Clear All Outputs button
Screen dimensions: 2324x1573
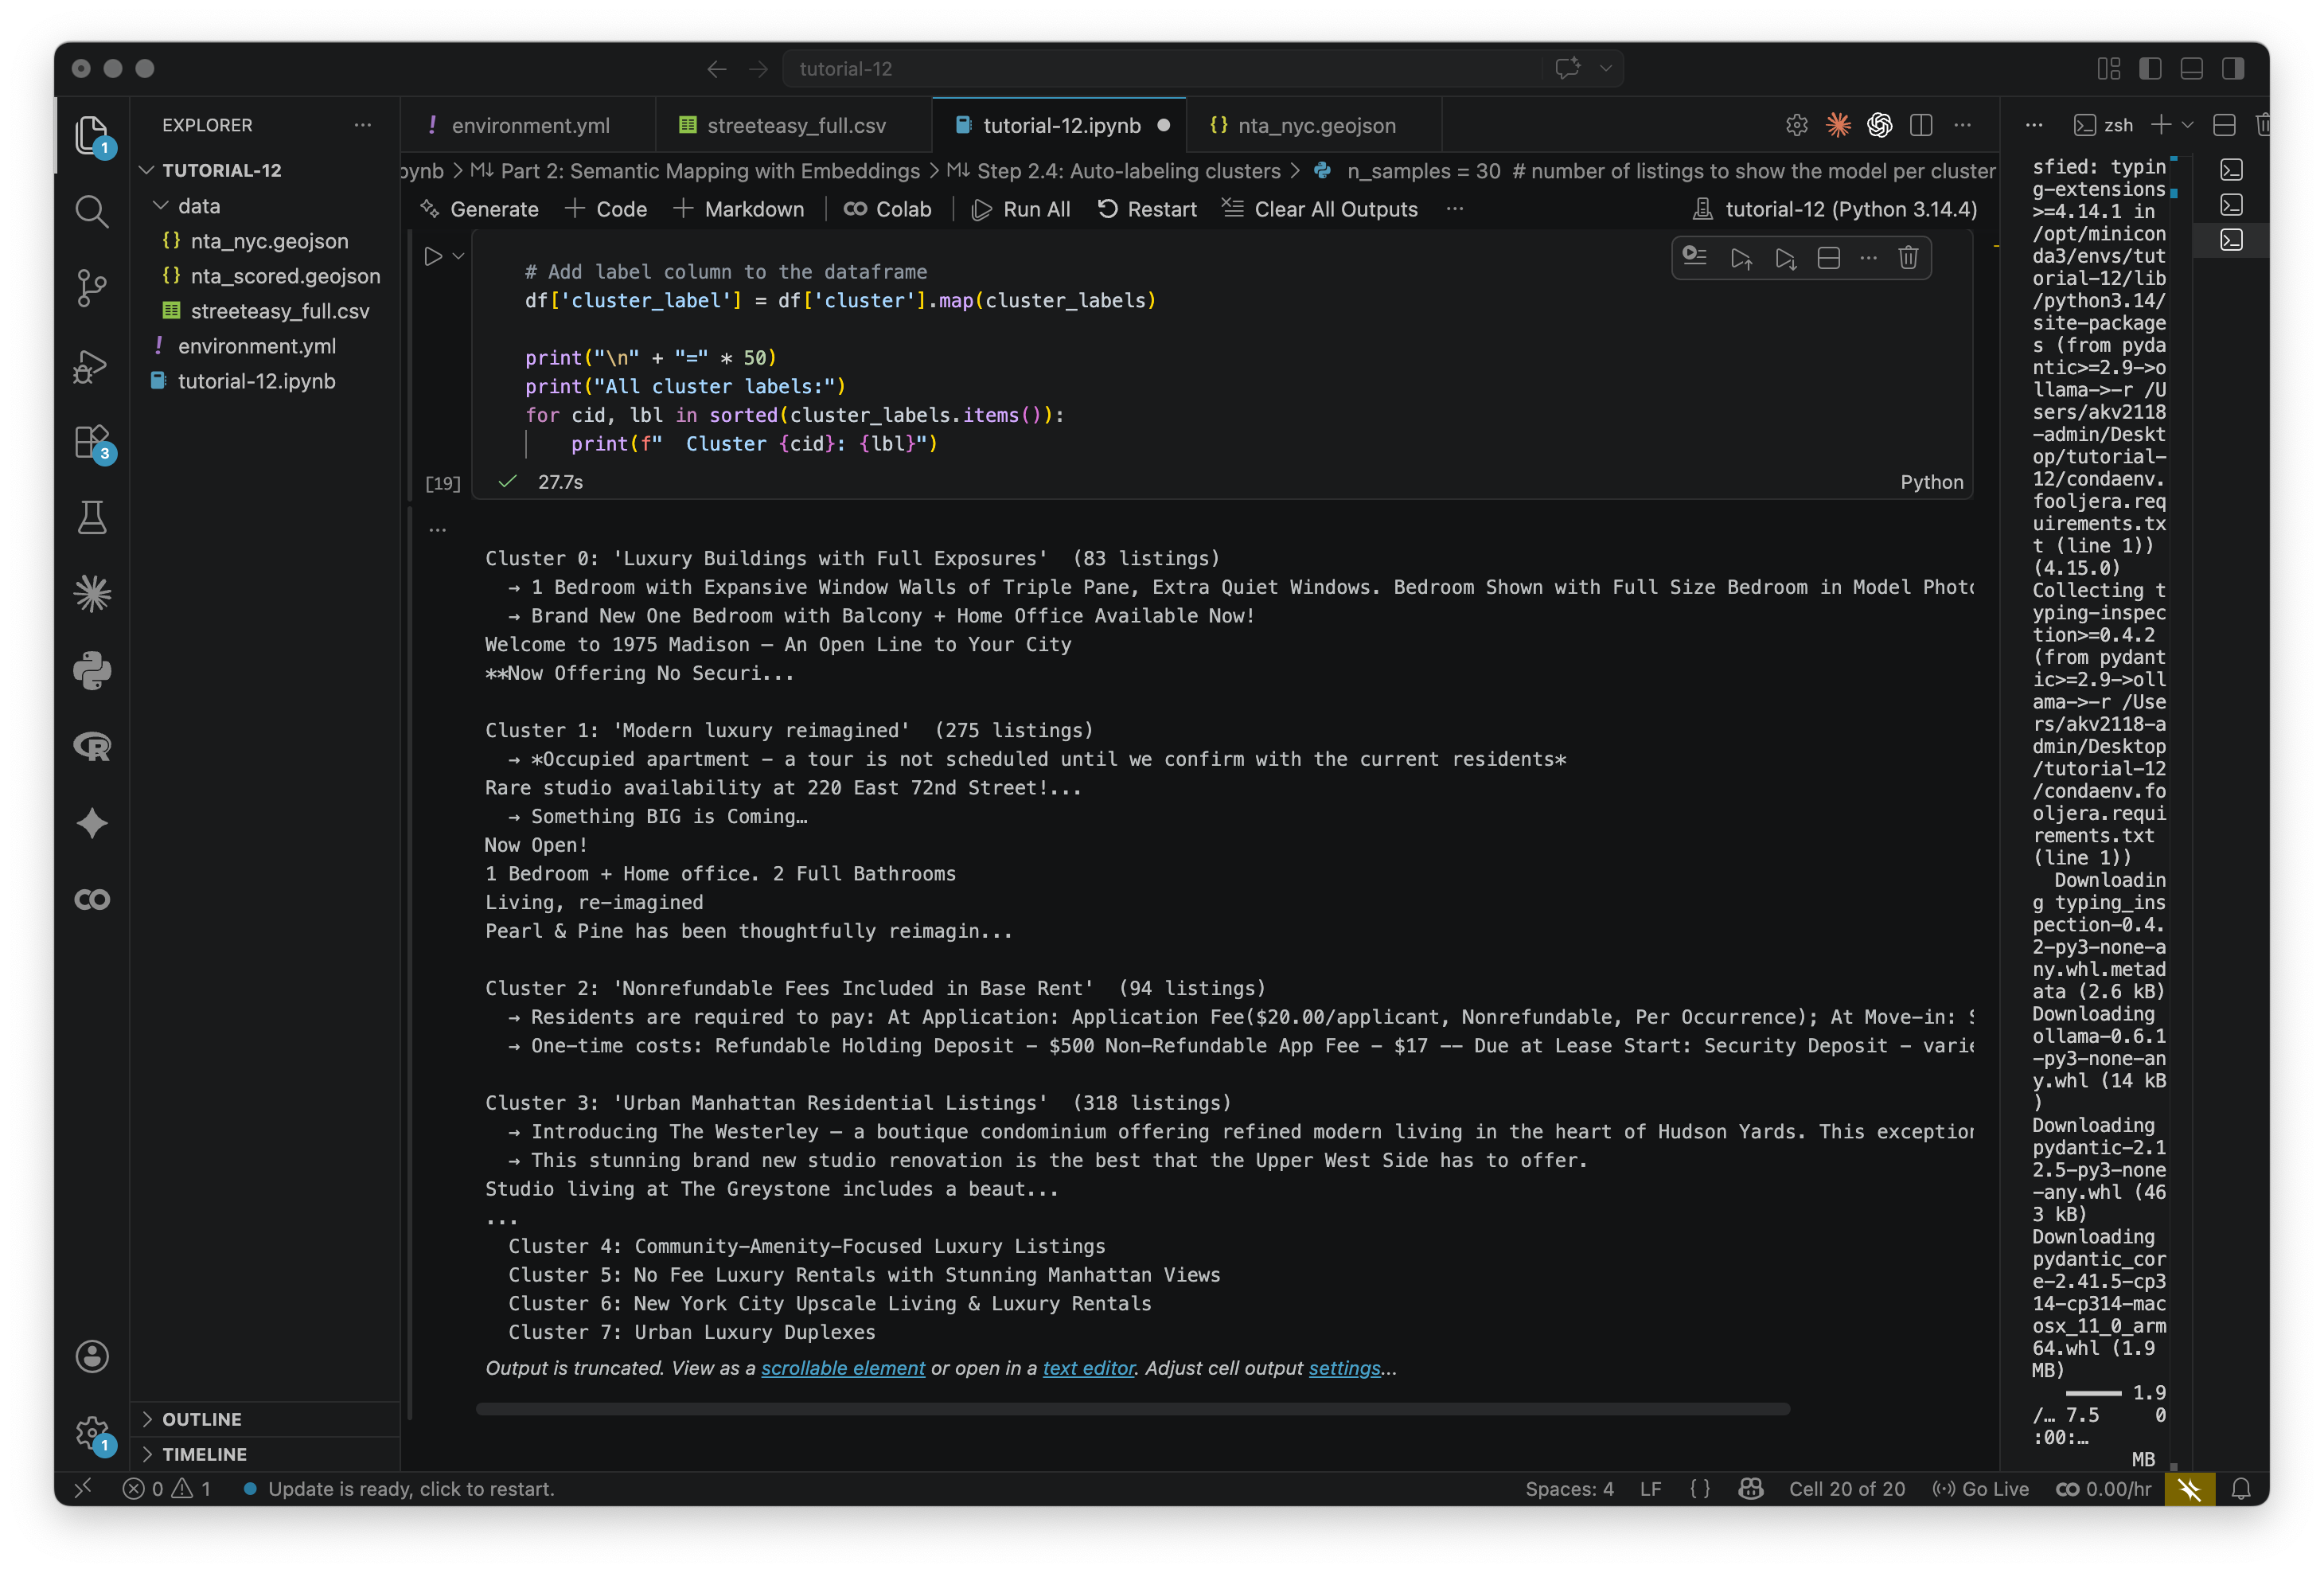tap(1320, 209)
